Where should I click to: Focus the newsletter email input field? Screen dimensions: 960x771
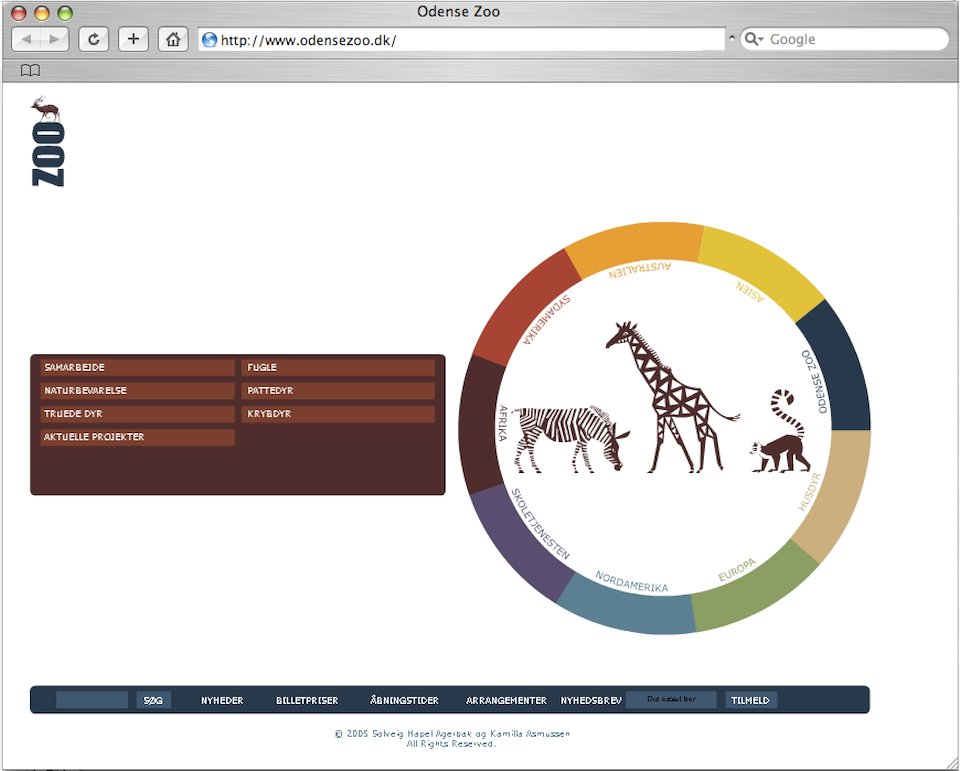click(671, 699)
